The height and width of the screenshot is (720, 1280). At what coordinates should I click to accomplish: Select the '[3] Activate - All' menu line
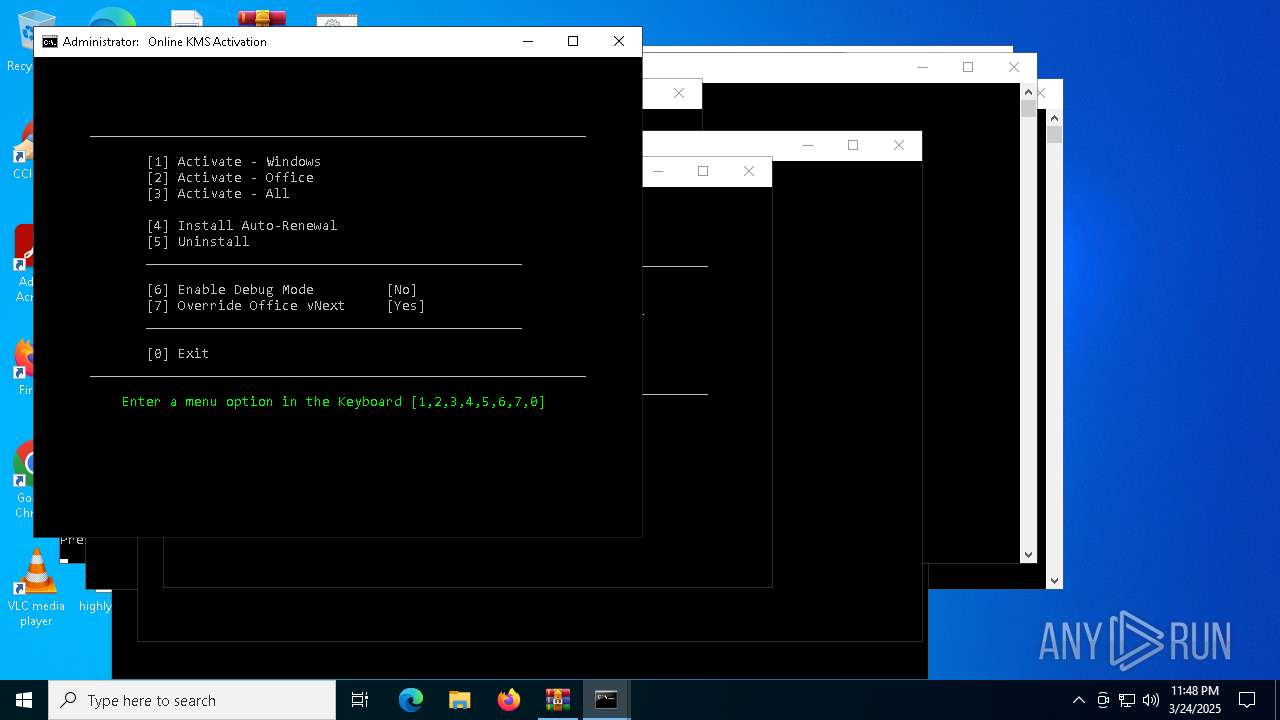(x=218, y=194)
